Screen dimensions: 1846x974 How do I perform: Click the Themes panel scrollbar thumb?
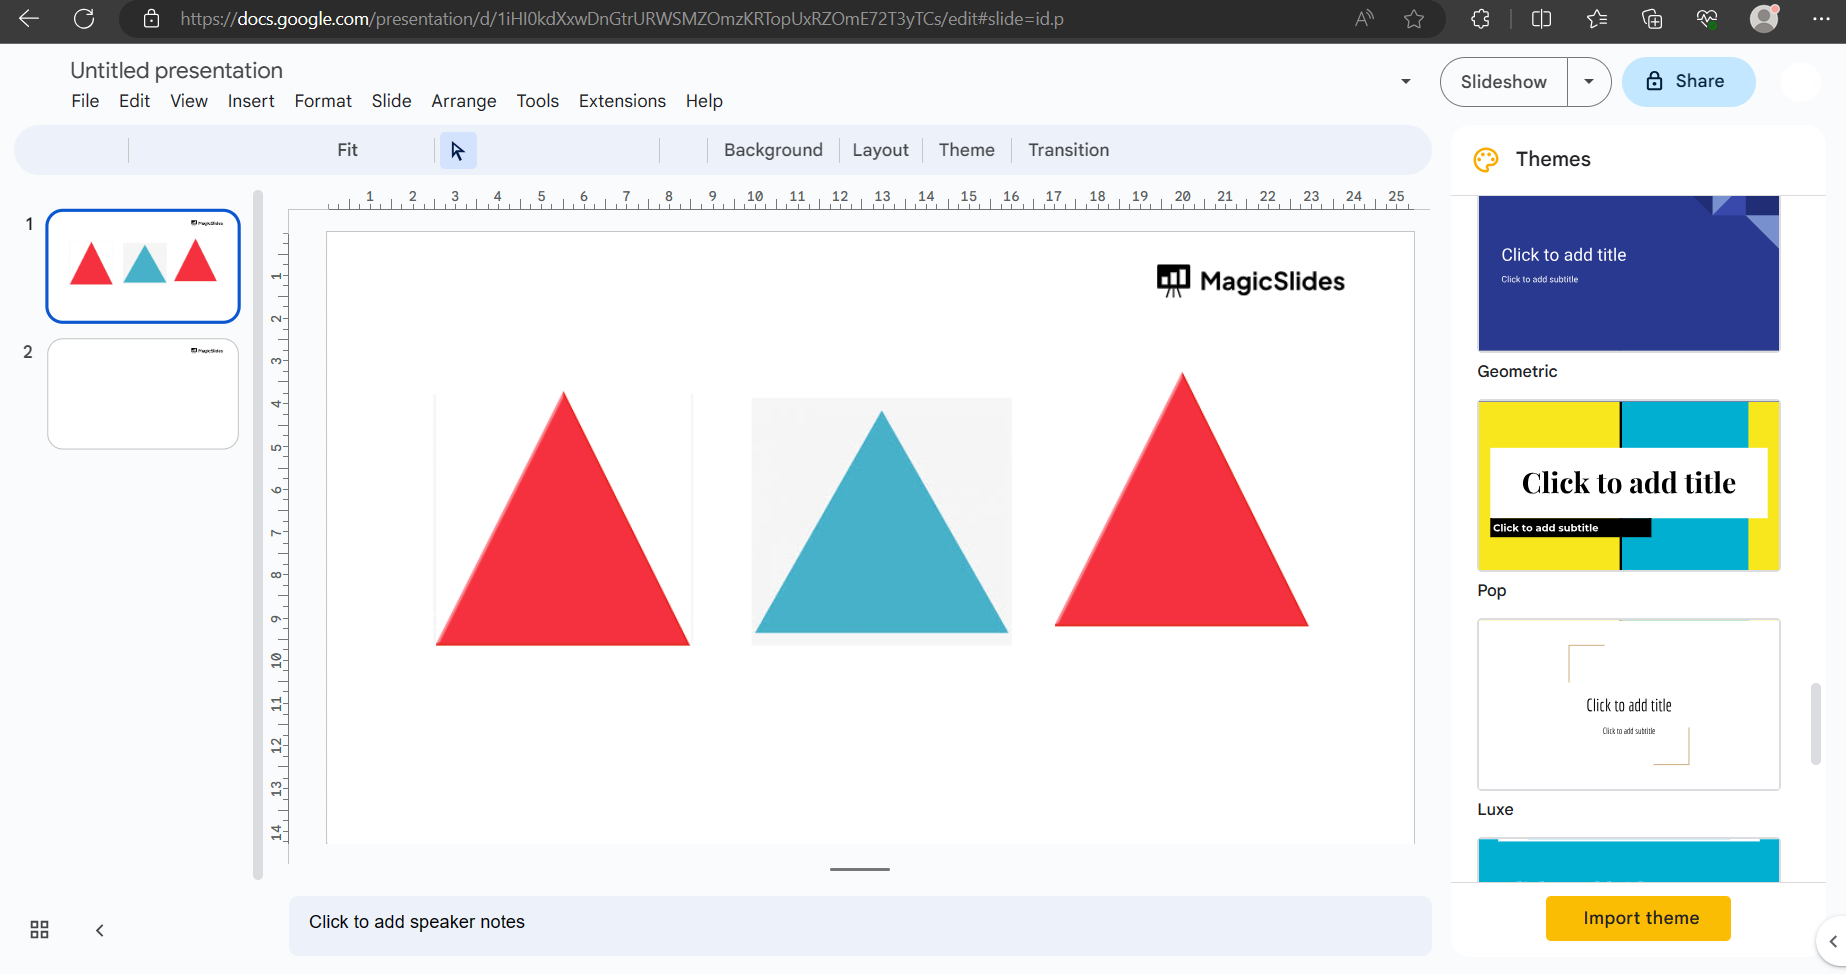coord(1815,725)
